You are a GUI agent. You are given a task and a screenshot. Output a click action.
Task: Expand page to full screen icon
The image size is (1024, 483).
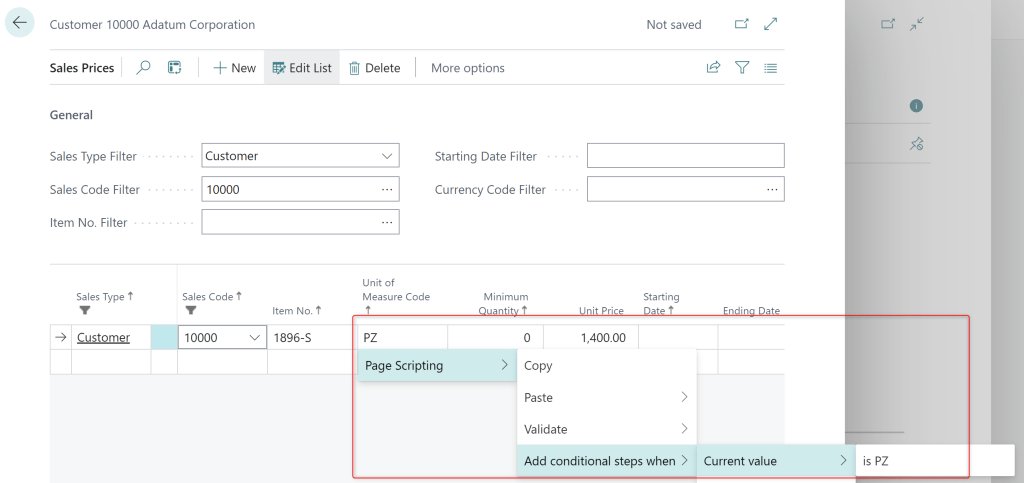(770, 24)
